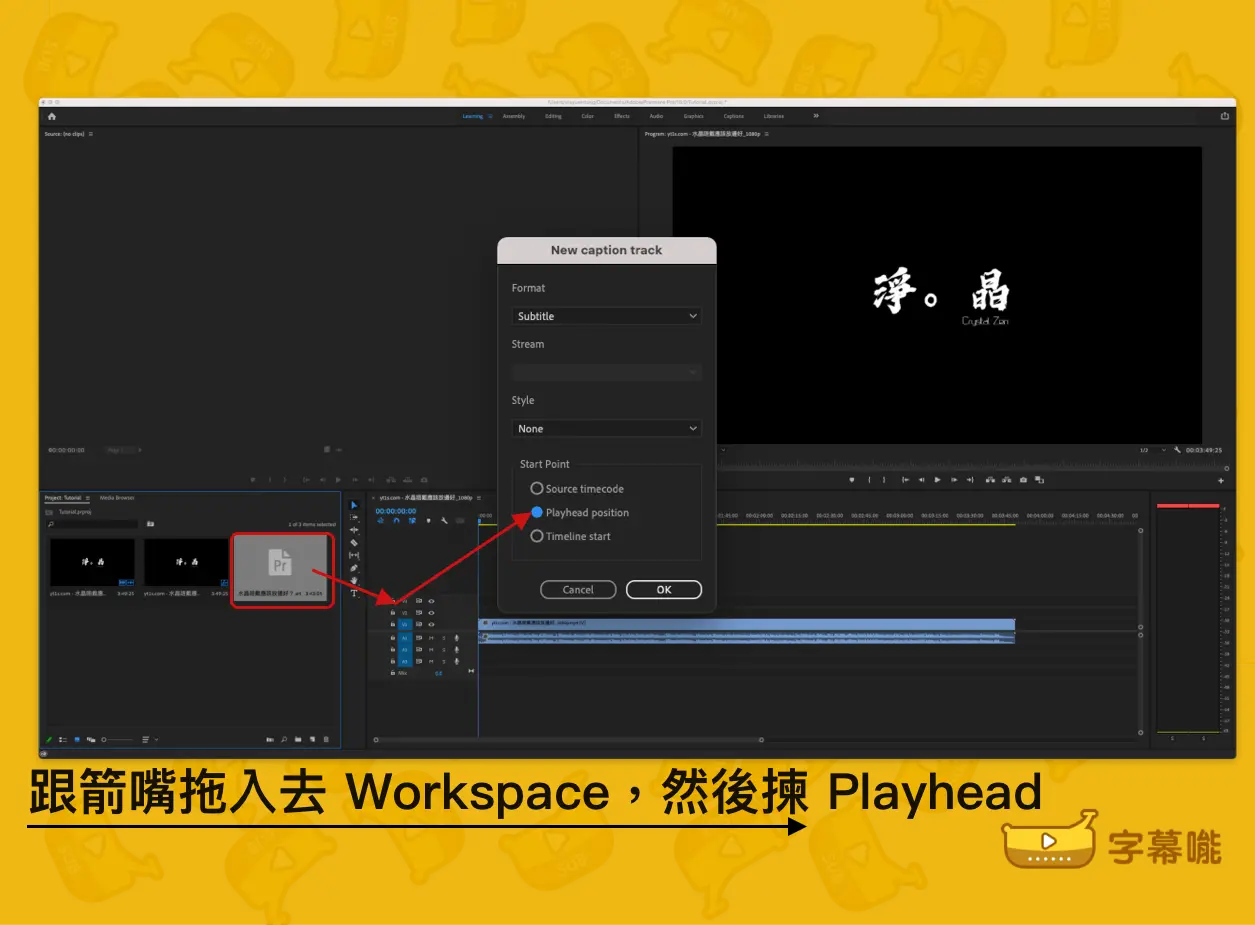Click the Export Frame camera icon
1255x925 pixels.
coord(1022,480)
